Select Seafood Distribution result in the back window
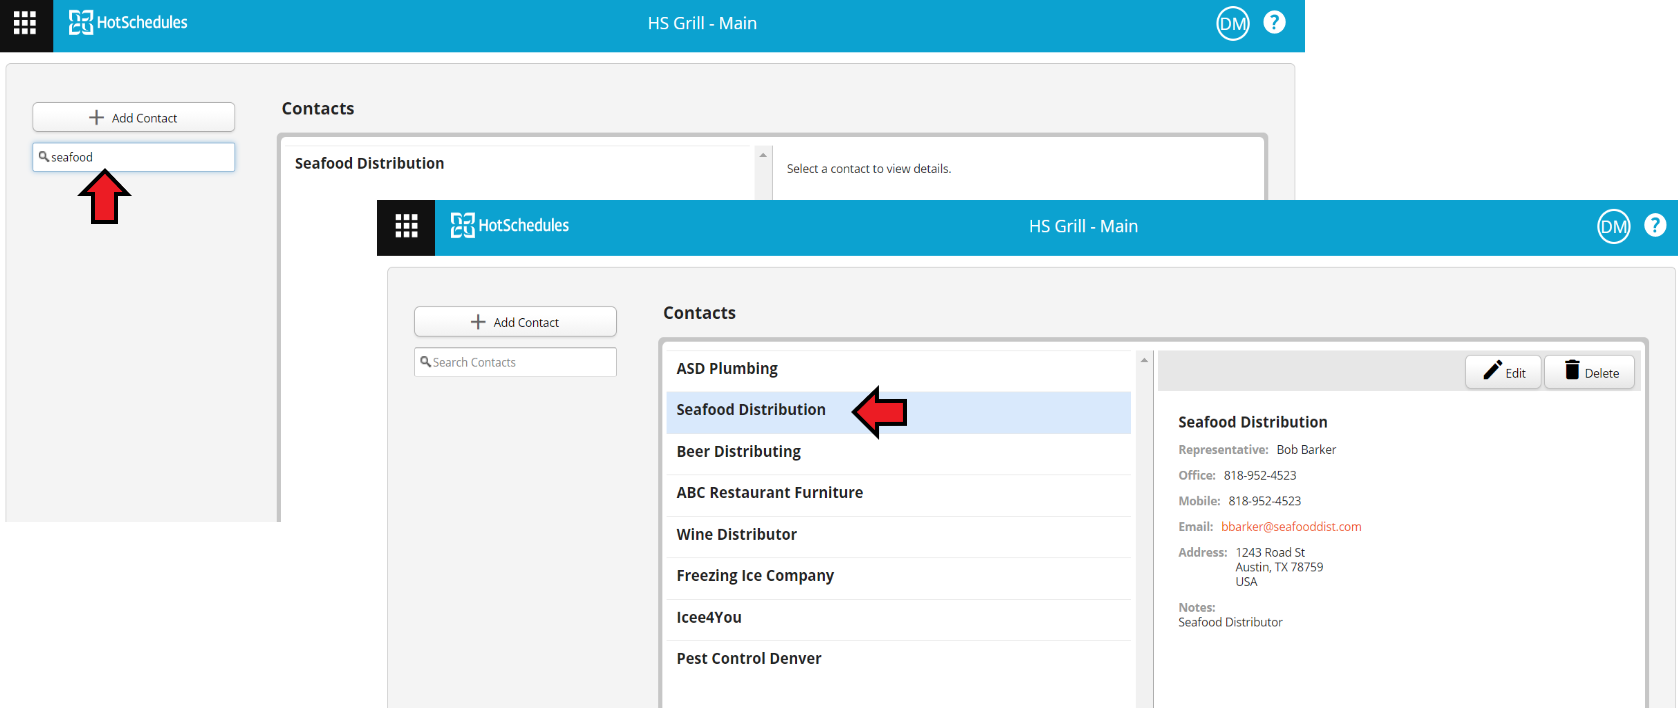This screenshot has width=1678, height=708. pos(518,164)
